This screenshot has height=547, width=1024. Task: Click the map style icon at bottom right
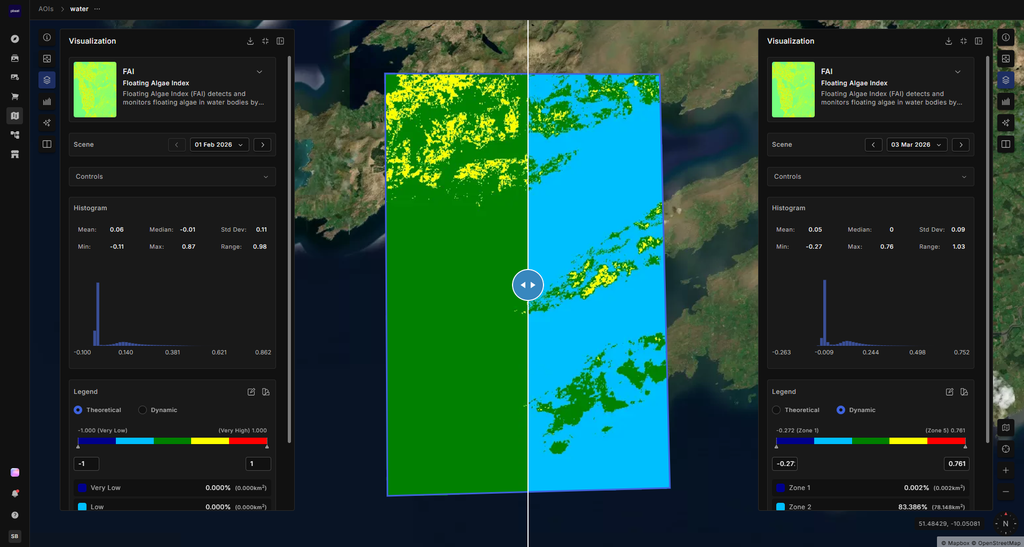coord(1006,428)
